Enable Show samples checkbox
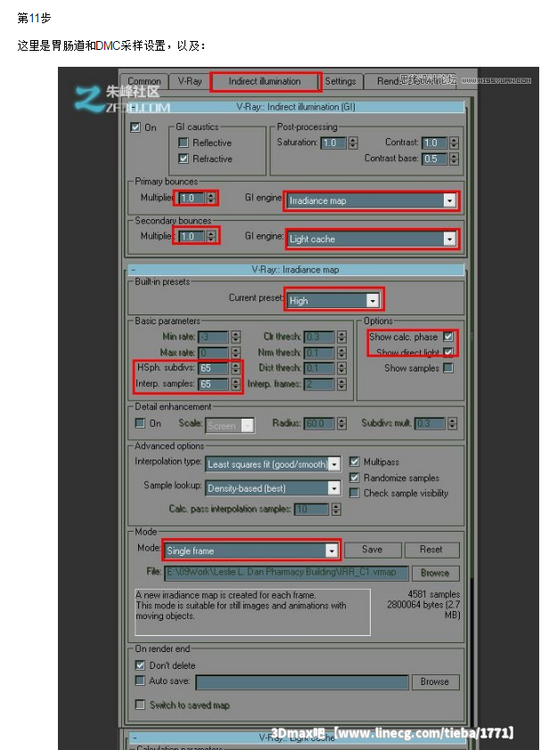This screenshot has height=750, width=549. point(448,368)
